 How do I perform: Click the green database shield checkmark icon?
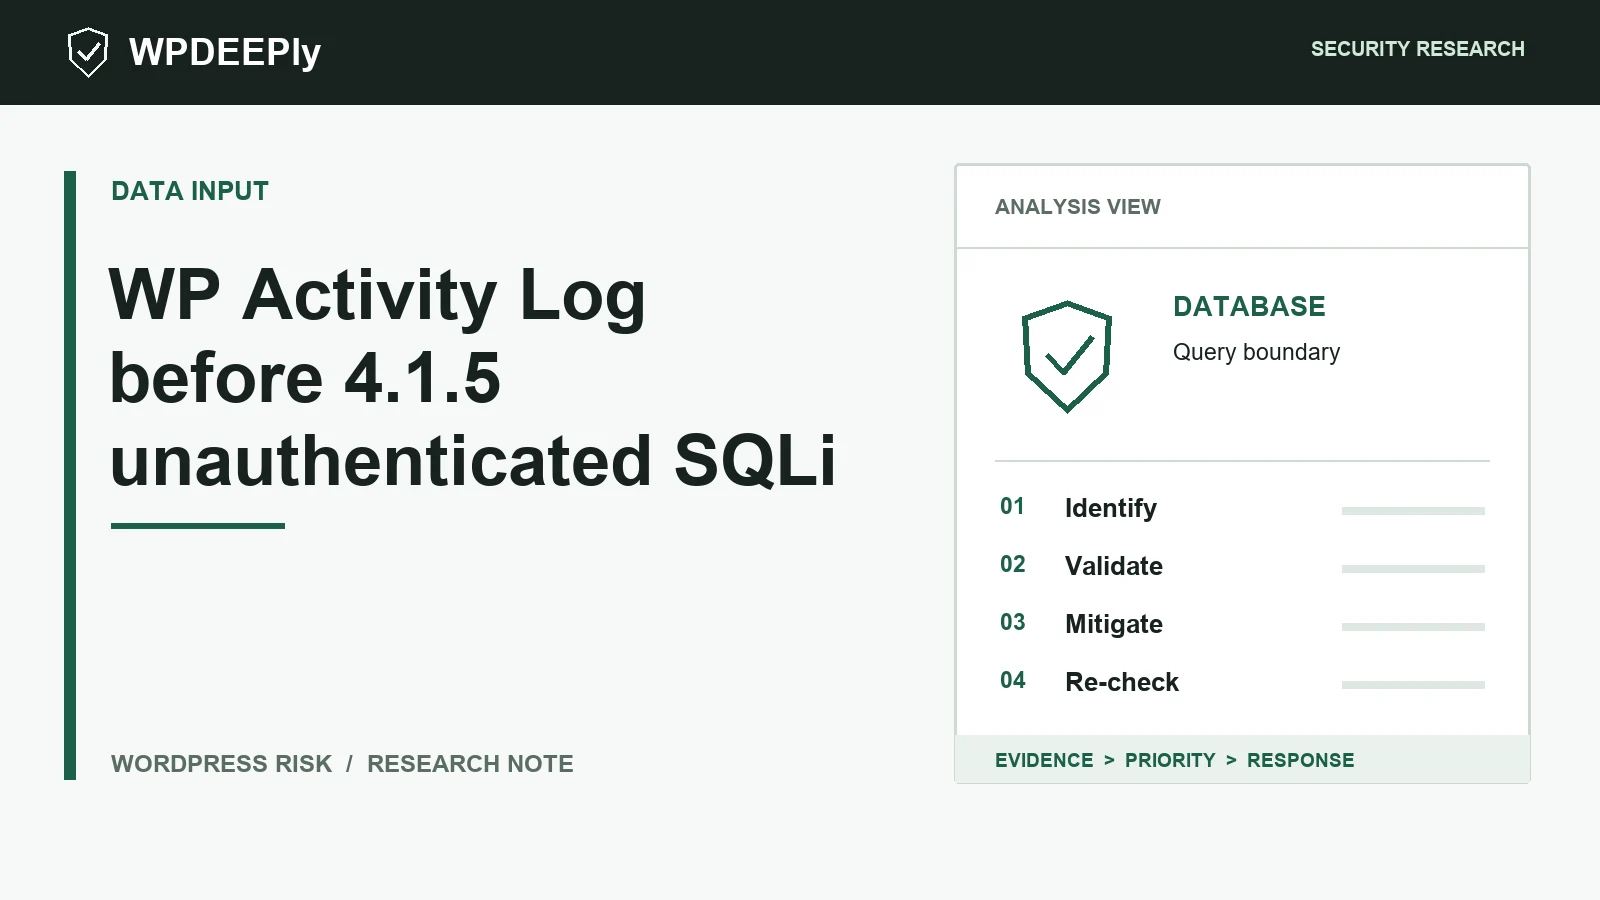click(x=1067, y=356)
